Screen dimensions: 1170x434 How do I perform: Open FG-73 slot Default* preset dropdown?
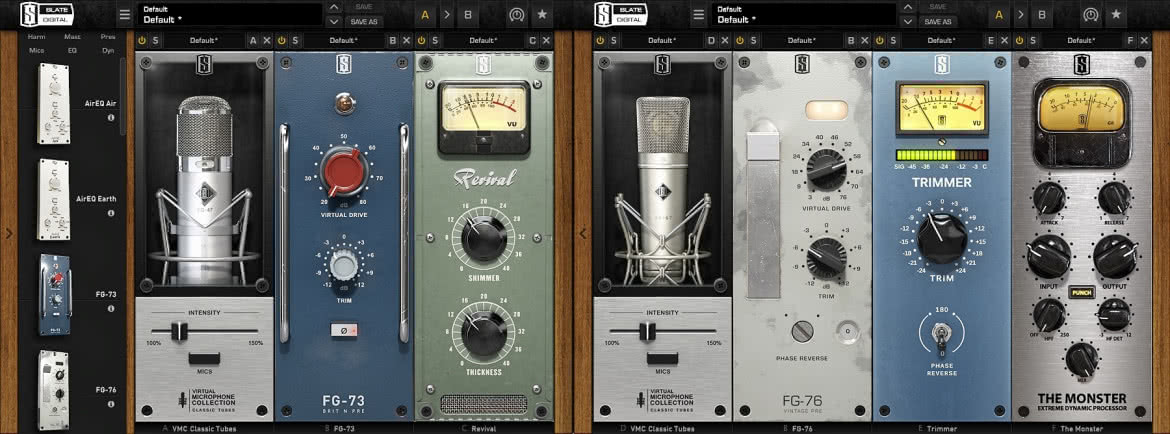click(342, 41)
